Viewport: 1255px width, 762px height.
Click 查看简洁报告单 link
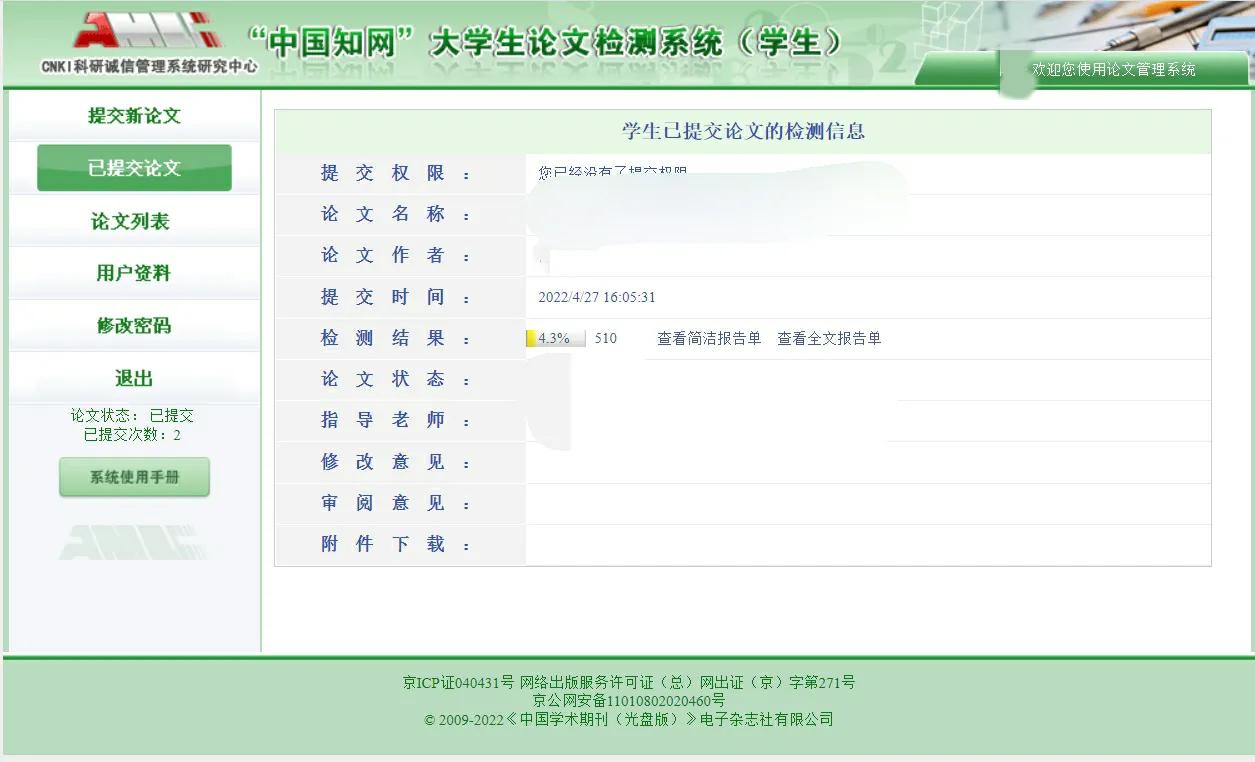(708, 338)
